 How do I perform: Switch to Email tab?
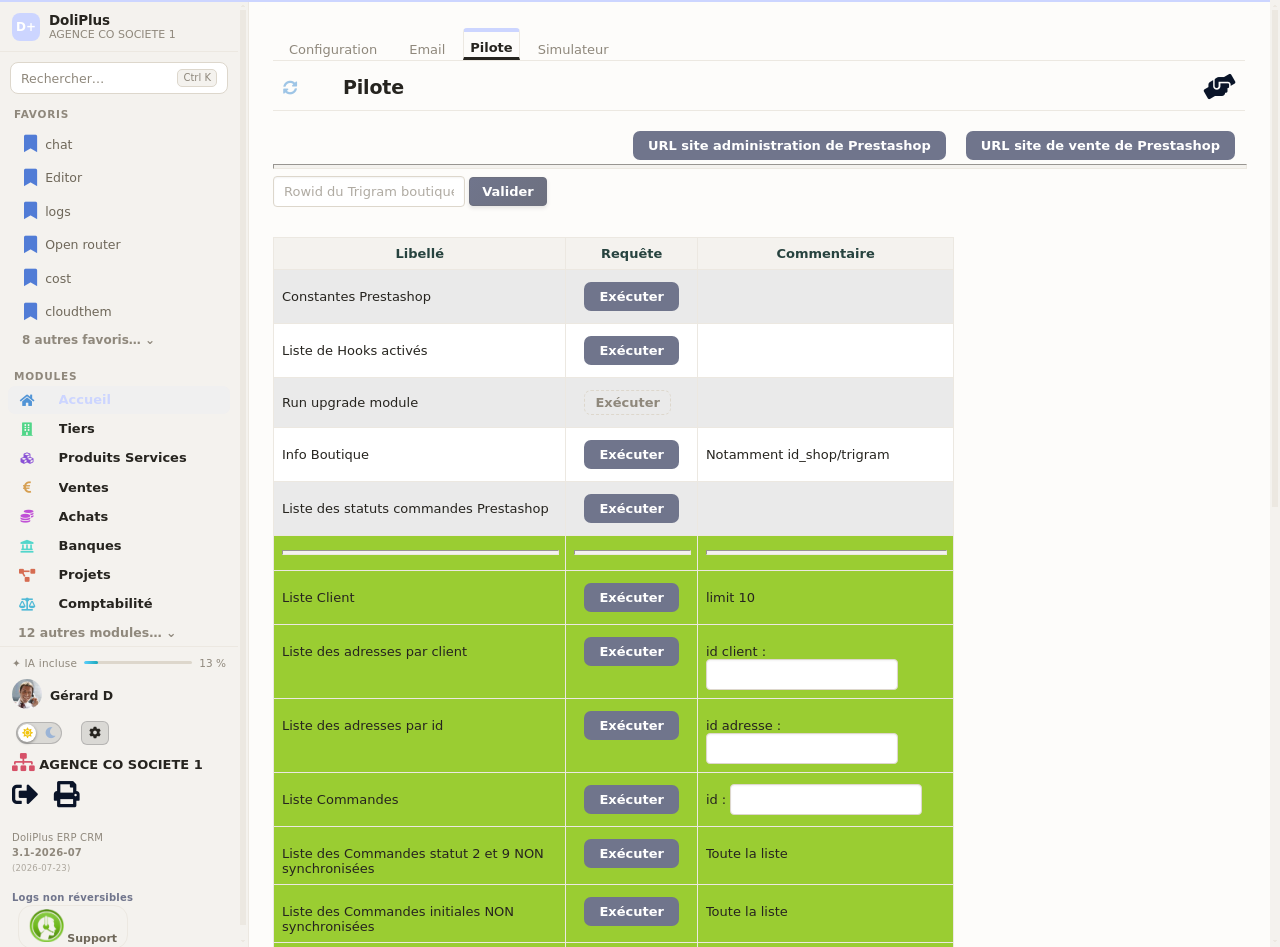click(427, 49)
